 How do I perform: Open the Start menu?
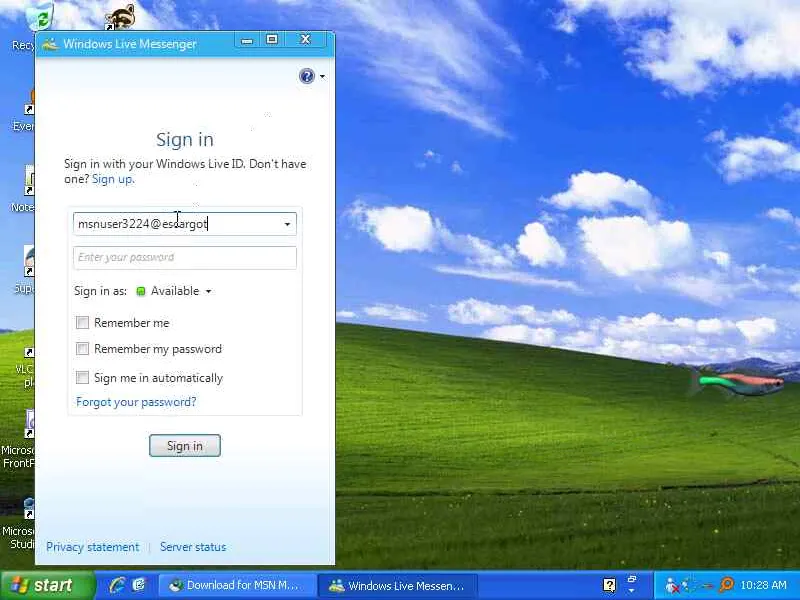pyautogui.click(x=48, y=585)
